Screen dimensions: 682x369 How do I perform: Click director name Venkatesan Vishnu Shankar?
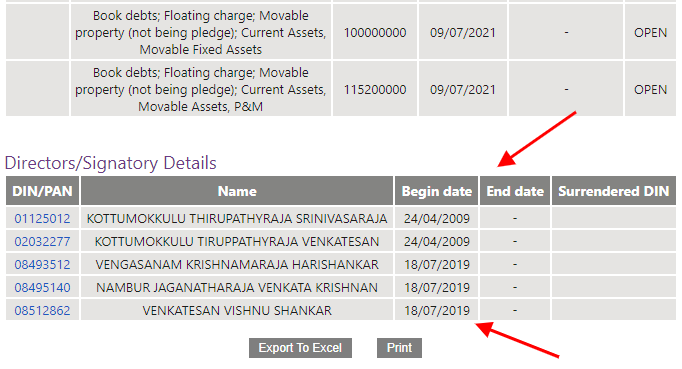[237, 311]
